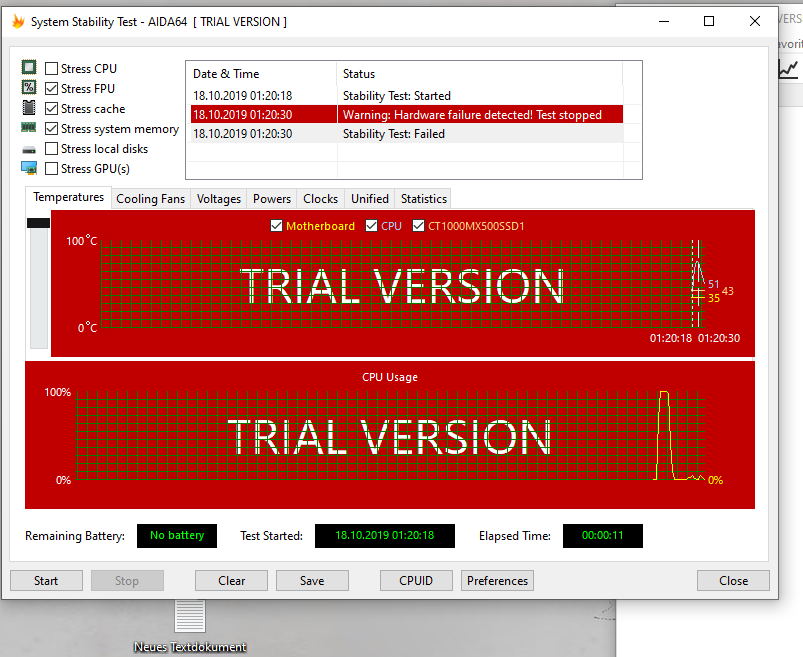Check the Stress GPU(s) option
This screenshot has width=803, height=657.
[51, 168]
